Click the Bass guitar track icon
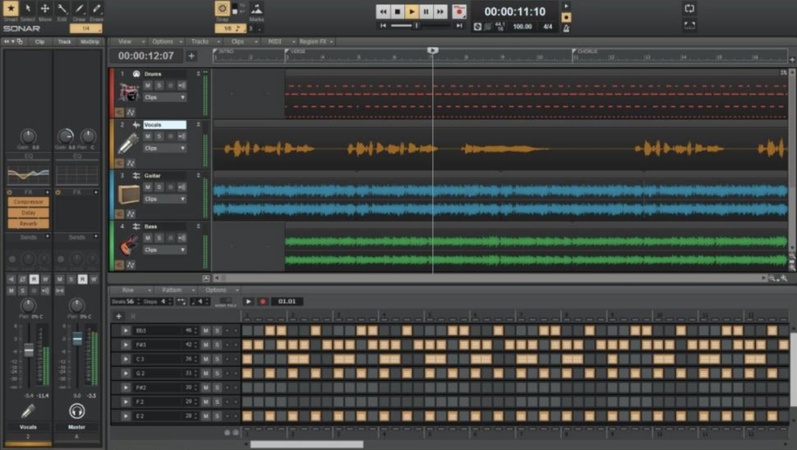This screenshot has width=797, height=450. tap(129, 245)
